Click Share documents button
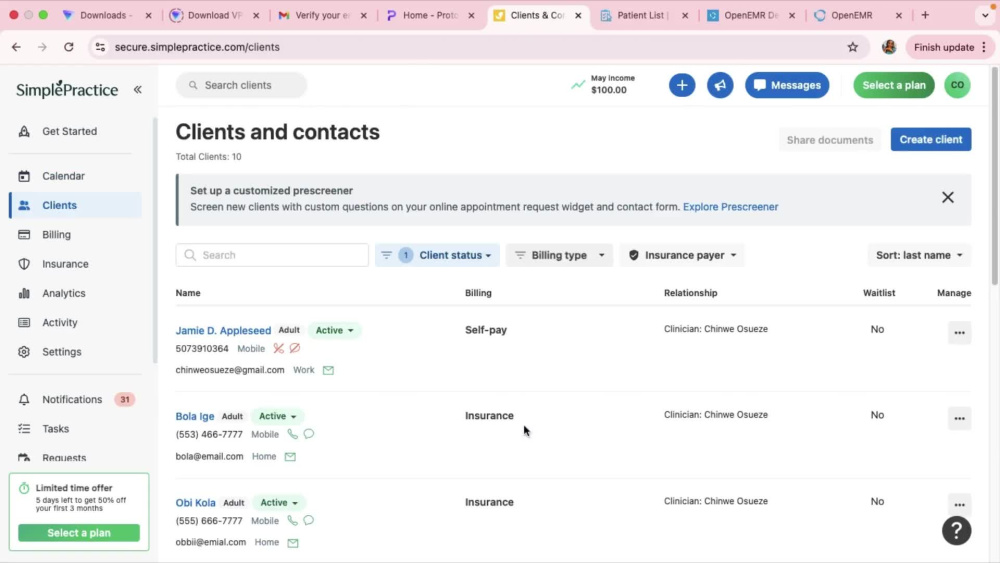The height and width of the screenshot is (563, 1000). click(x=829, y=140)
